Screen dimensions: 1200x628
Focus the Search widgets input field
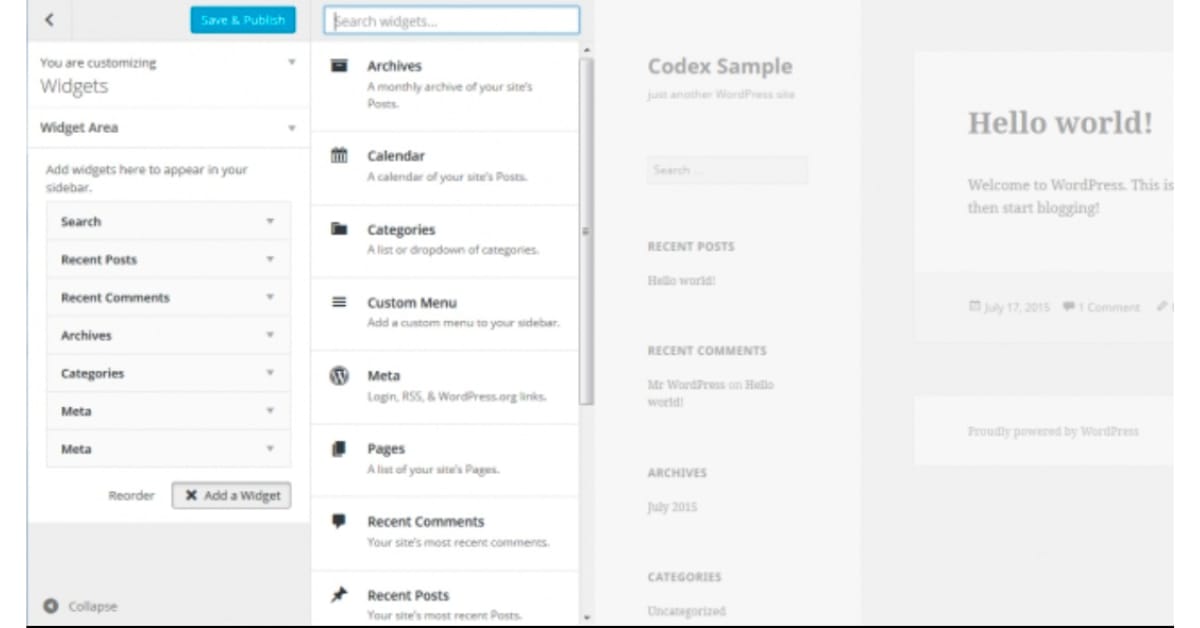click(x=451, y=21)
